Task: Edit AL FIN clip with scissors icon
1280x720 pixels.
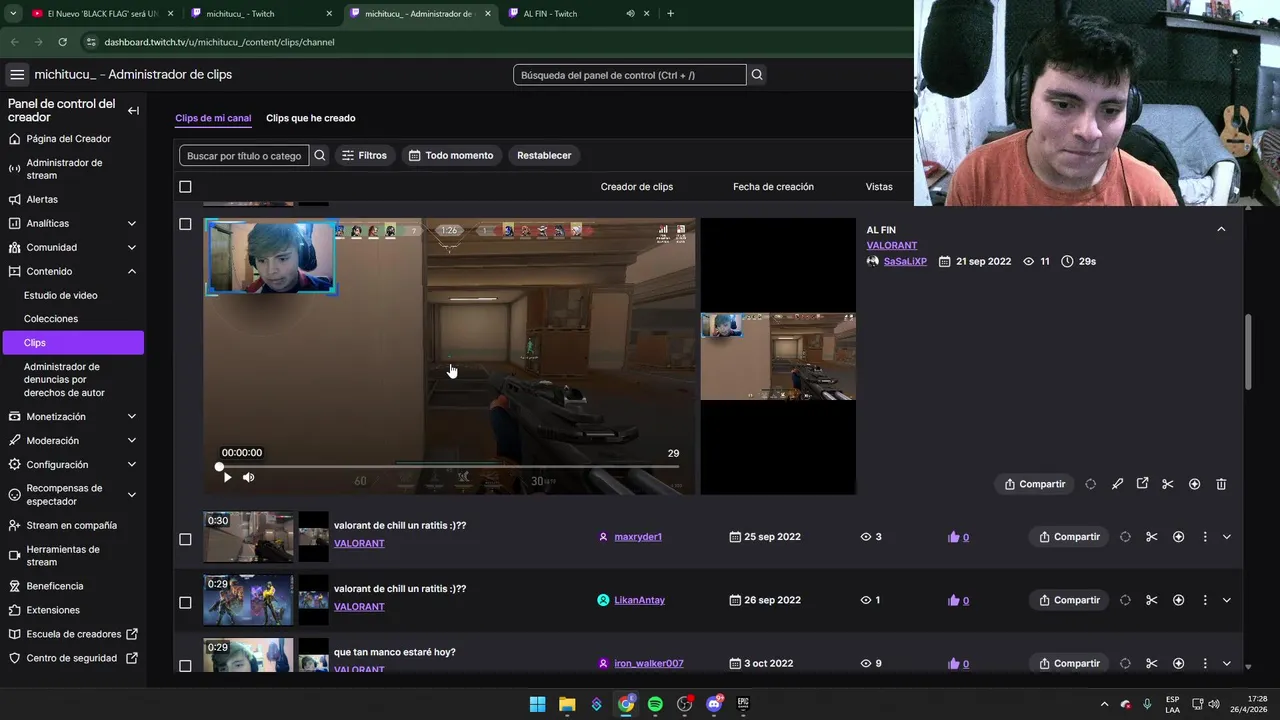Action: pyautogui.click(x=1167, y=484)
